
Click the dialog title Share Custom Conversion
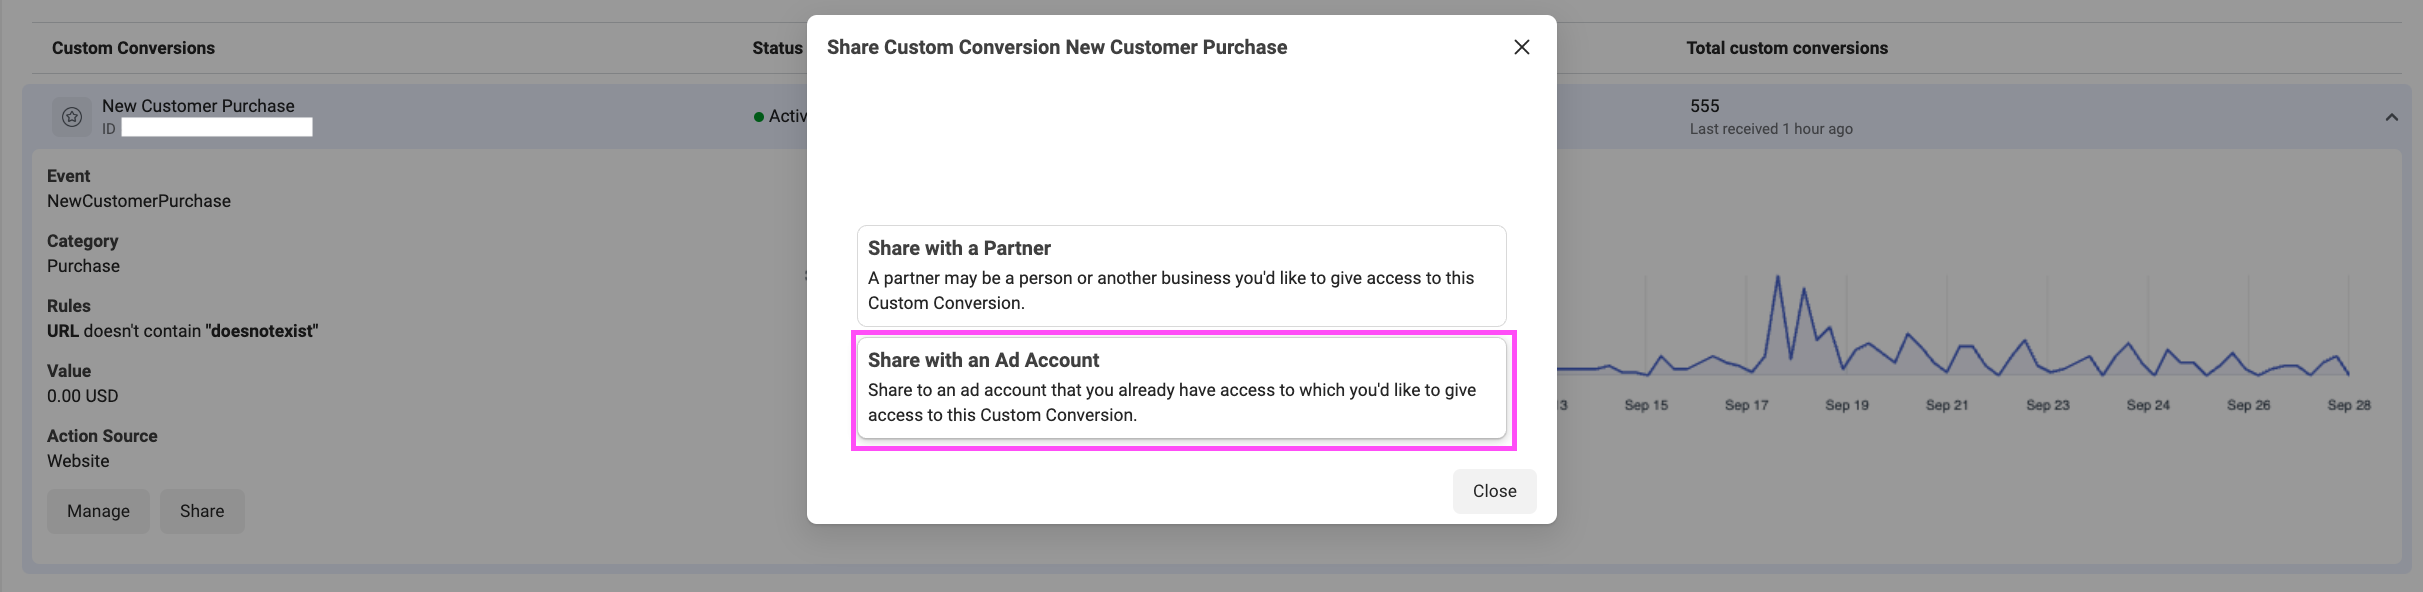pos(1057,47)
